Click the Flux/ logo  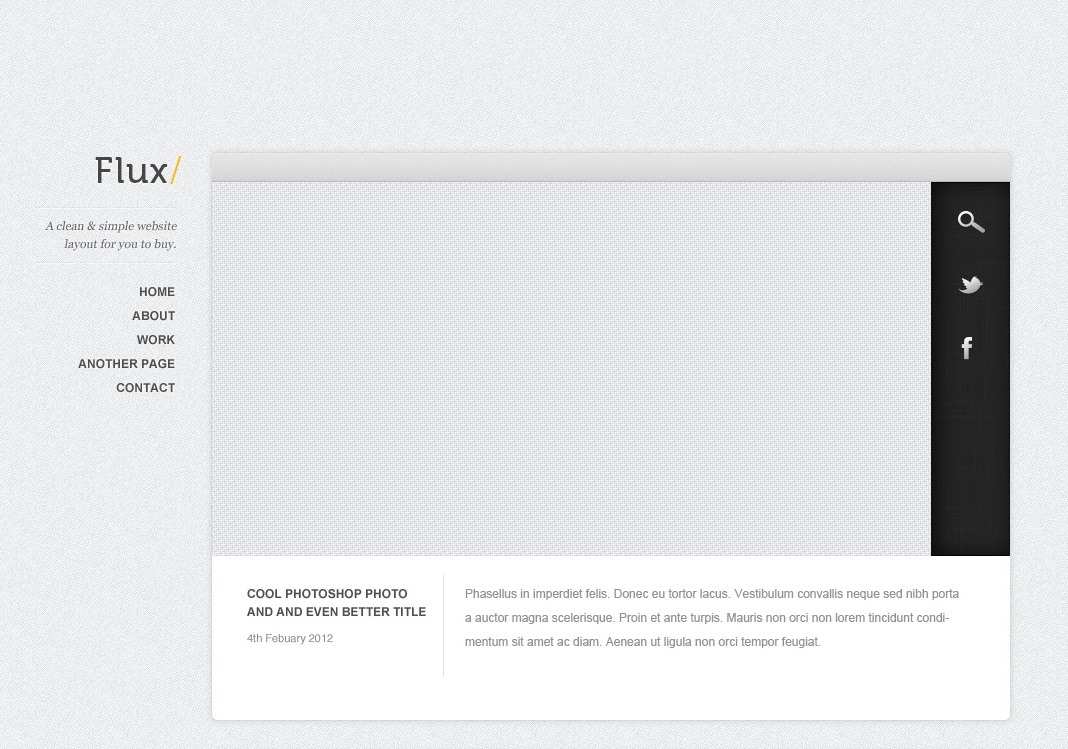click(138, 170)
